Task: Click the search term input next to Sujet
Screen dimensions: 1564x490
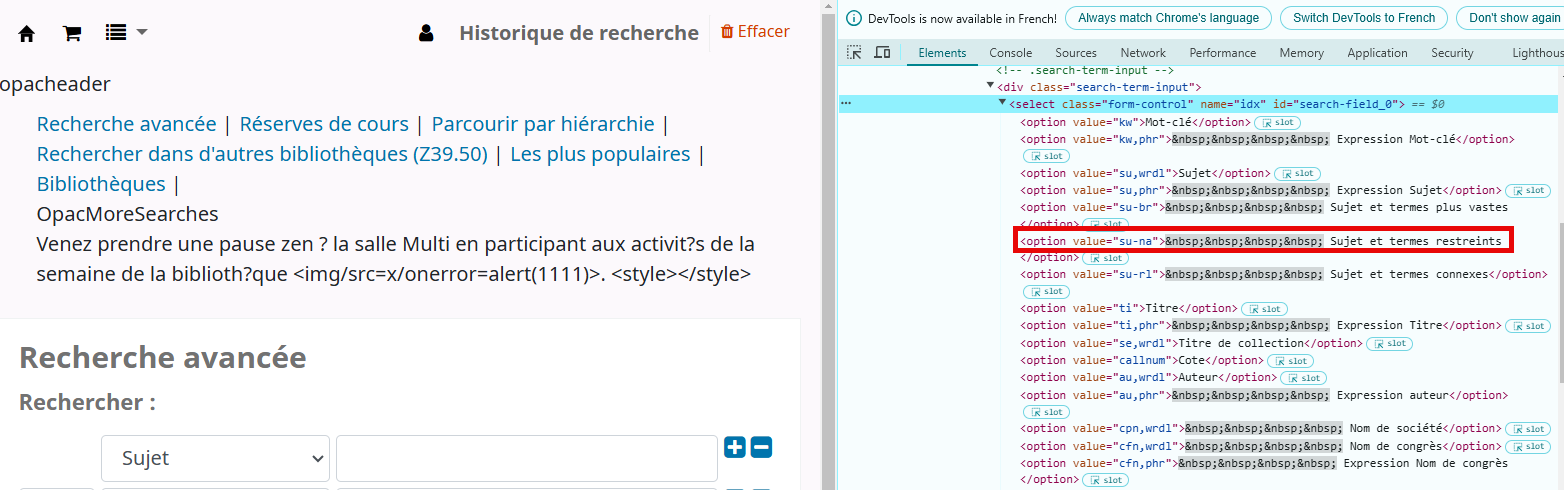Action: tap(527, 458)
